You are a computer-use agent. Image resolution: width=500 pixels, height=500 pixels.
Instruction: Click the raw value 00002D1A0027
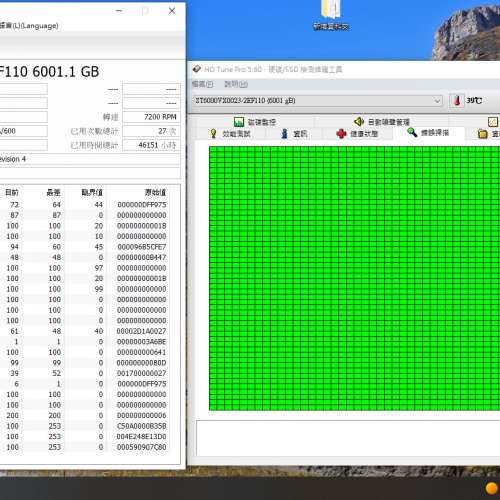click(x=141, y=331)
